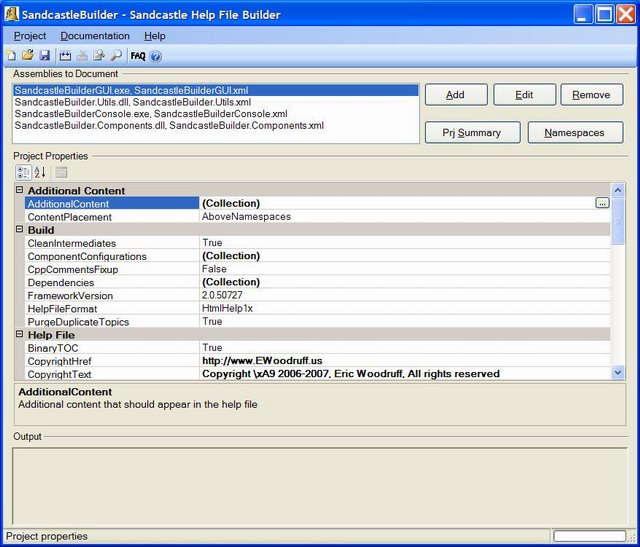Viewport: 640px width, 547px height.
Task: Select SandcastleBuilderConsole.exe assembly entry
Action: pyautogui.click(x=216, y=113)
